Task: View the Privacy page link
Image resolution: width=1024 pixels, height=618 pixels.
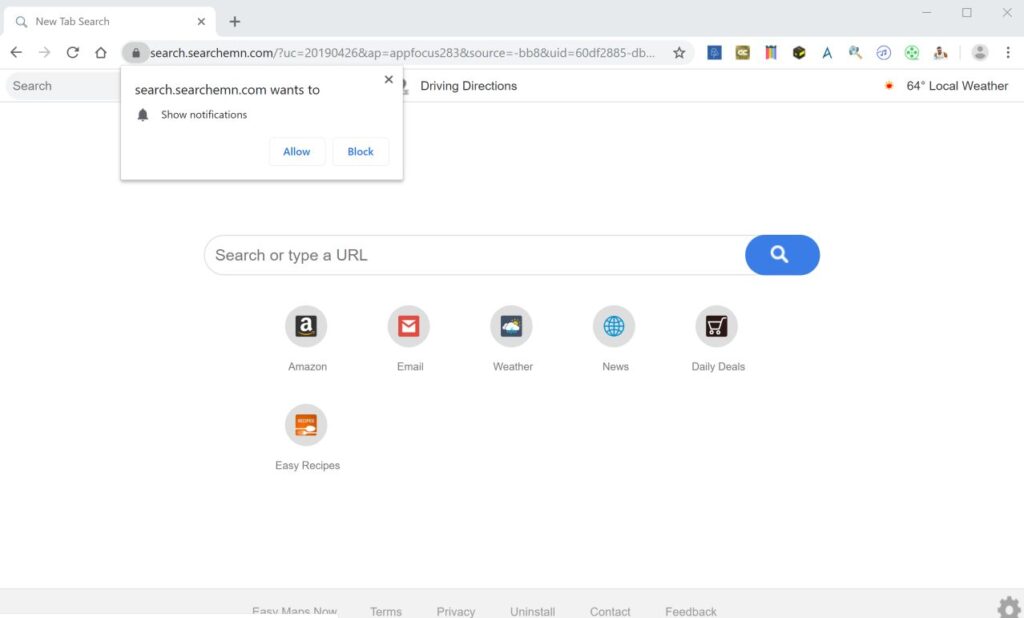Action: click(455, 611)
